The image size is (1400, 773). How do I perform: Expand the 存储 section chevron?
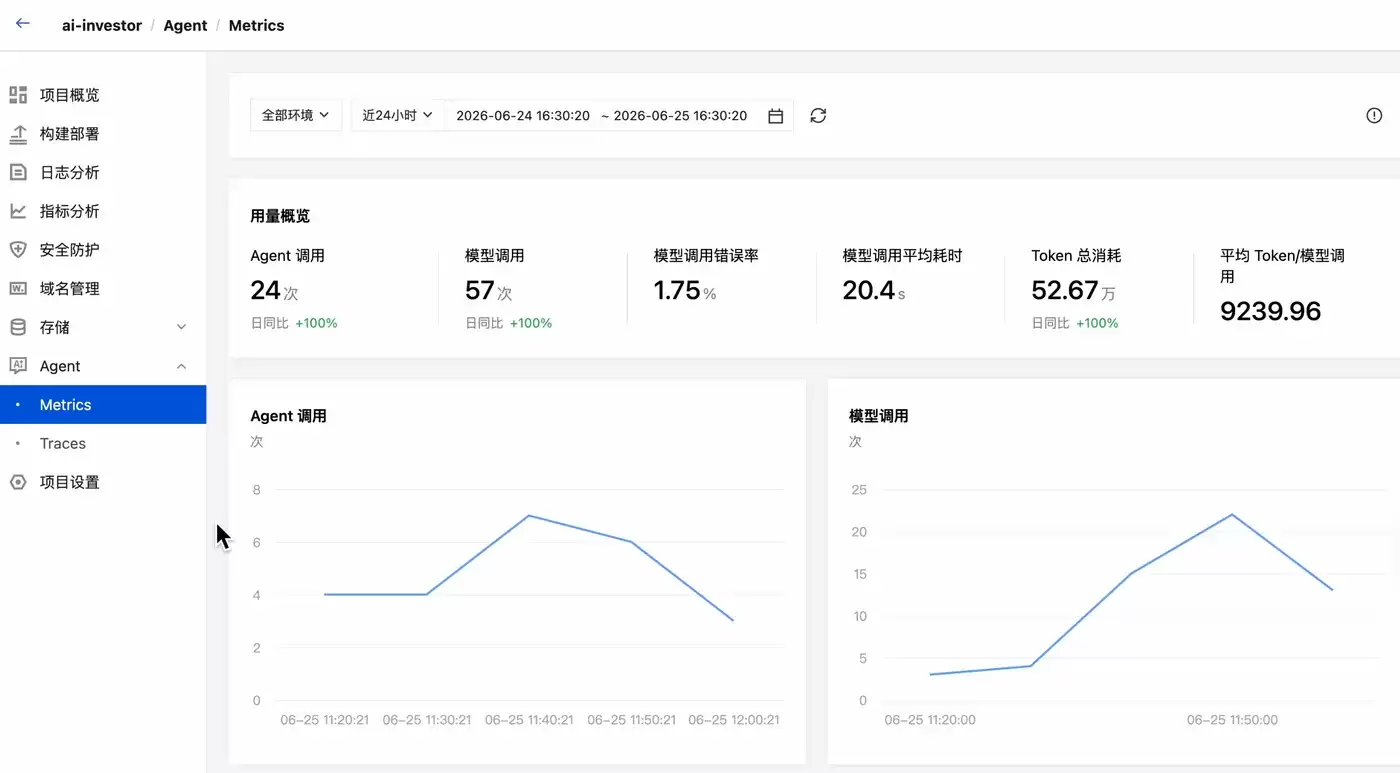(182, 327)
